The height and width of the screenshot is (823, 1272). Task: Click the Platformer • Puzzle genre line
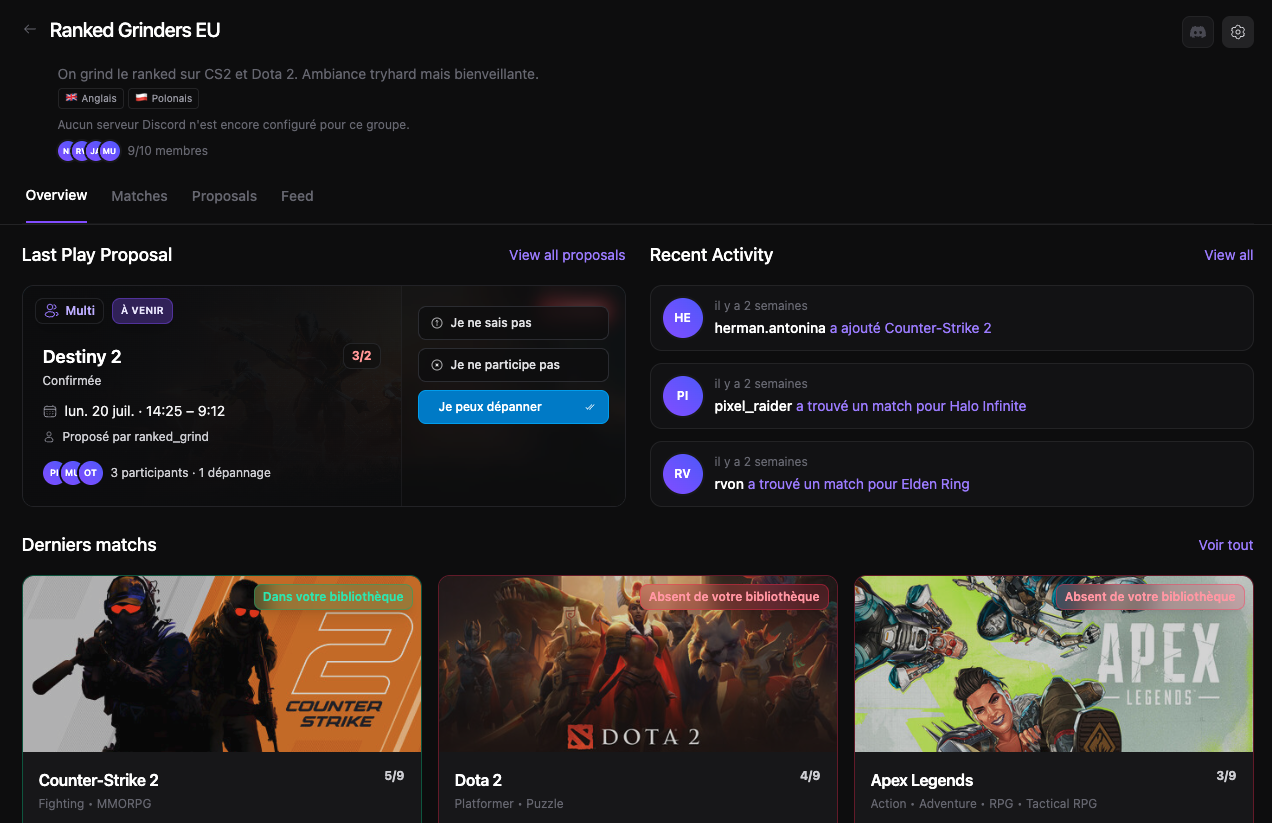[x=509, y=804]
